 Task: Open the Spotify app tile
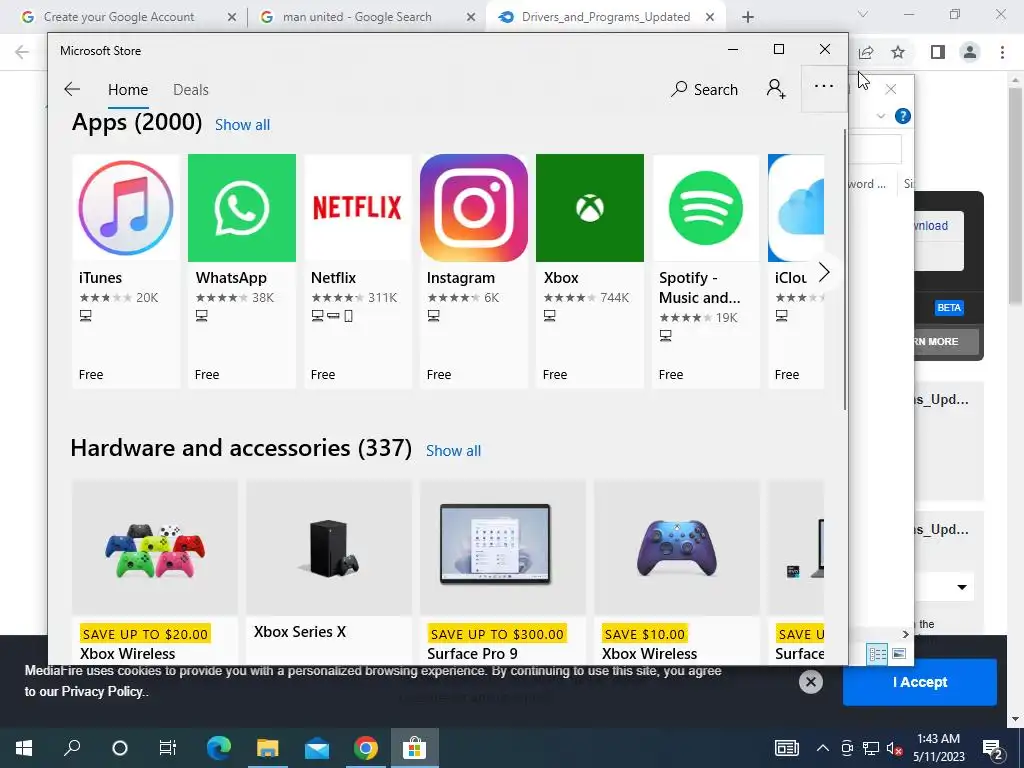pos(706,271)
